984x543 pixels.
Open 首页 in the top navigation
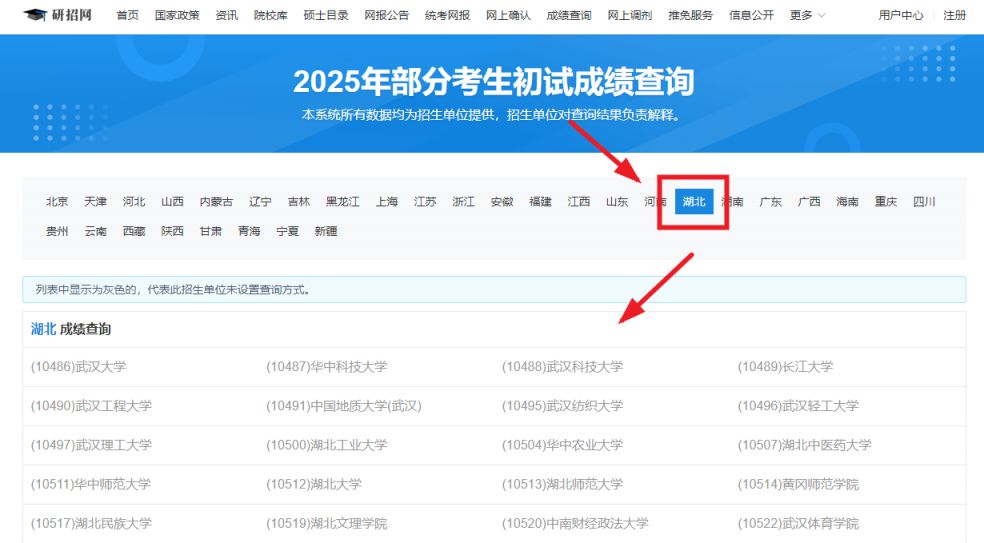click(x=127, y=15)
